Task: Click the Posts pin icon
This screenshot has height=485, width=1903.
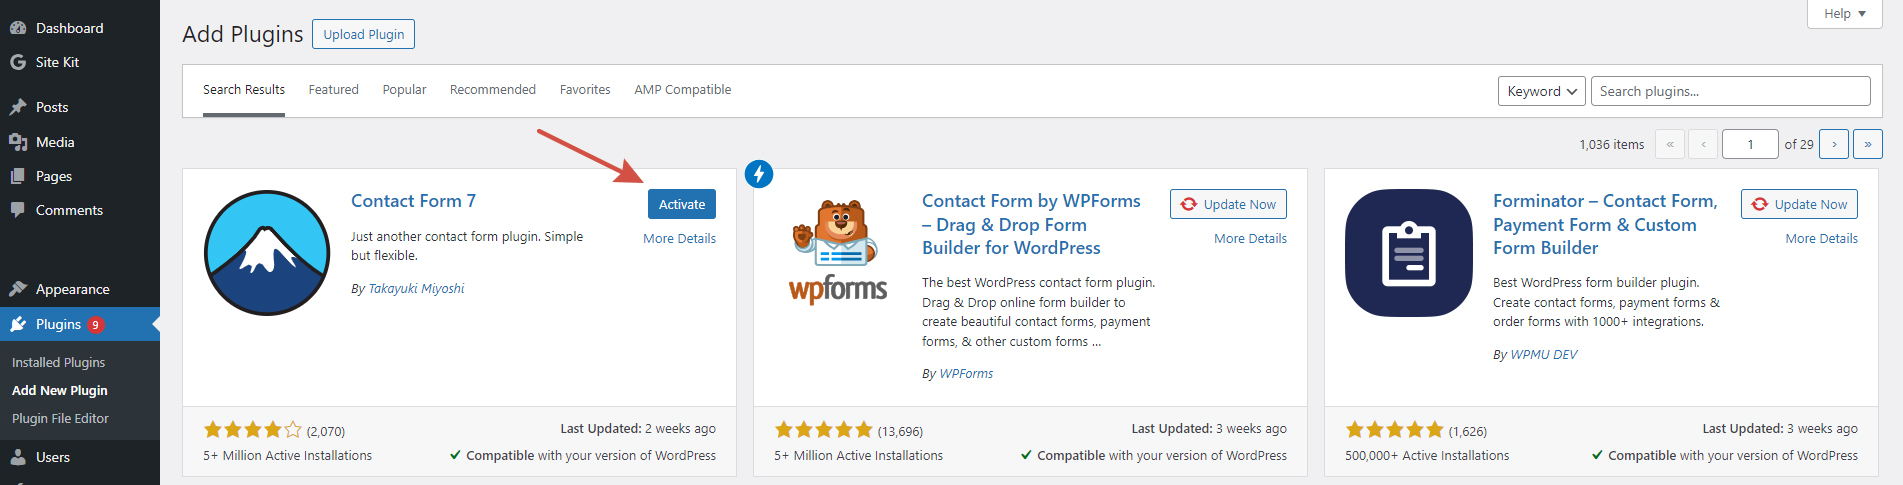Action: pos(18,107)
